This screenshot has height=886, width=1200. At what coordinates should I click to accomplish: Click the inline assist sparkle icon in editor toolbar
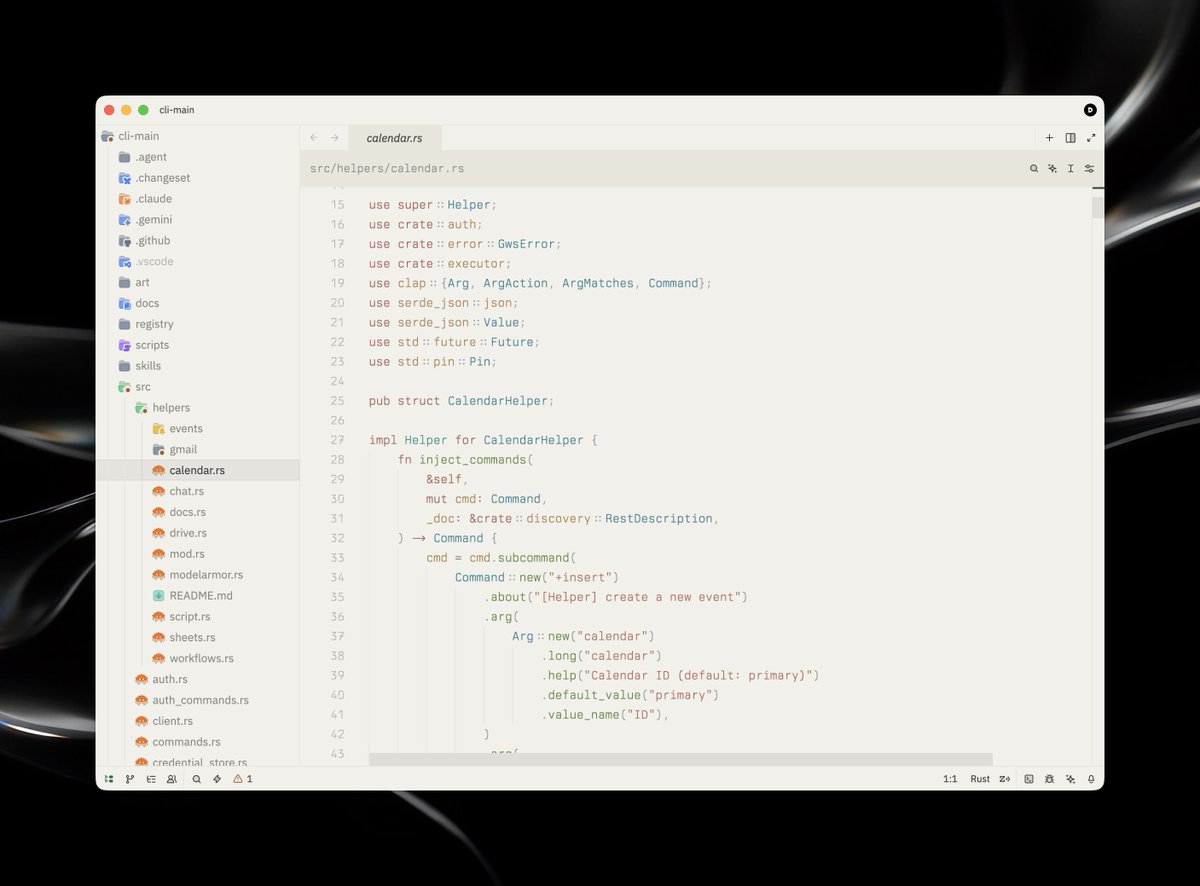1052,169
